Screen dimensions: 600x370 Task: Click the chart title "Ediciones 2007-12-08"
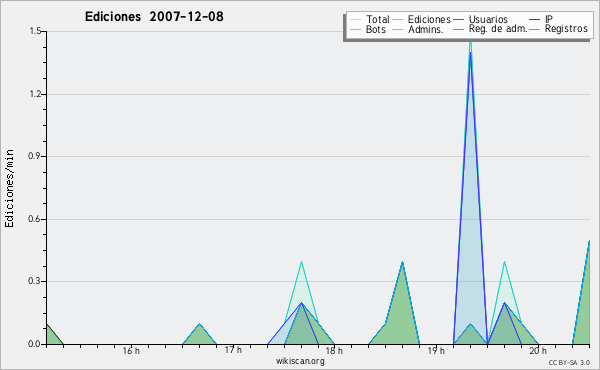click(154, 17)
